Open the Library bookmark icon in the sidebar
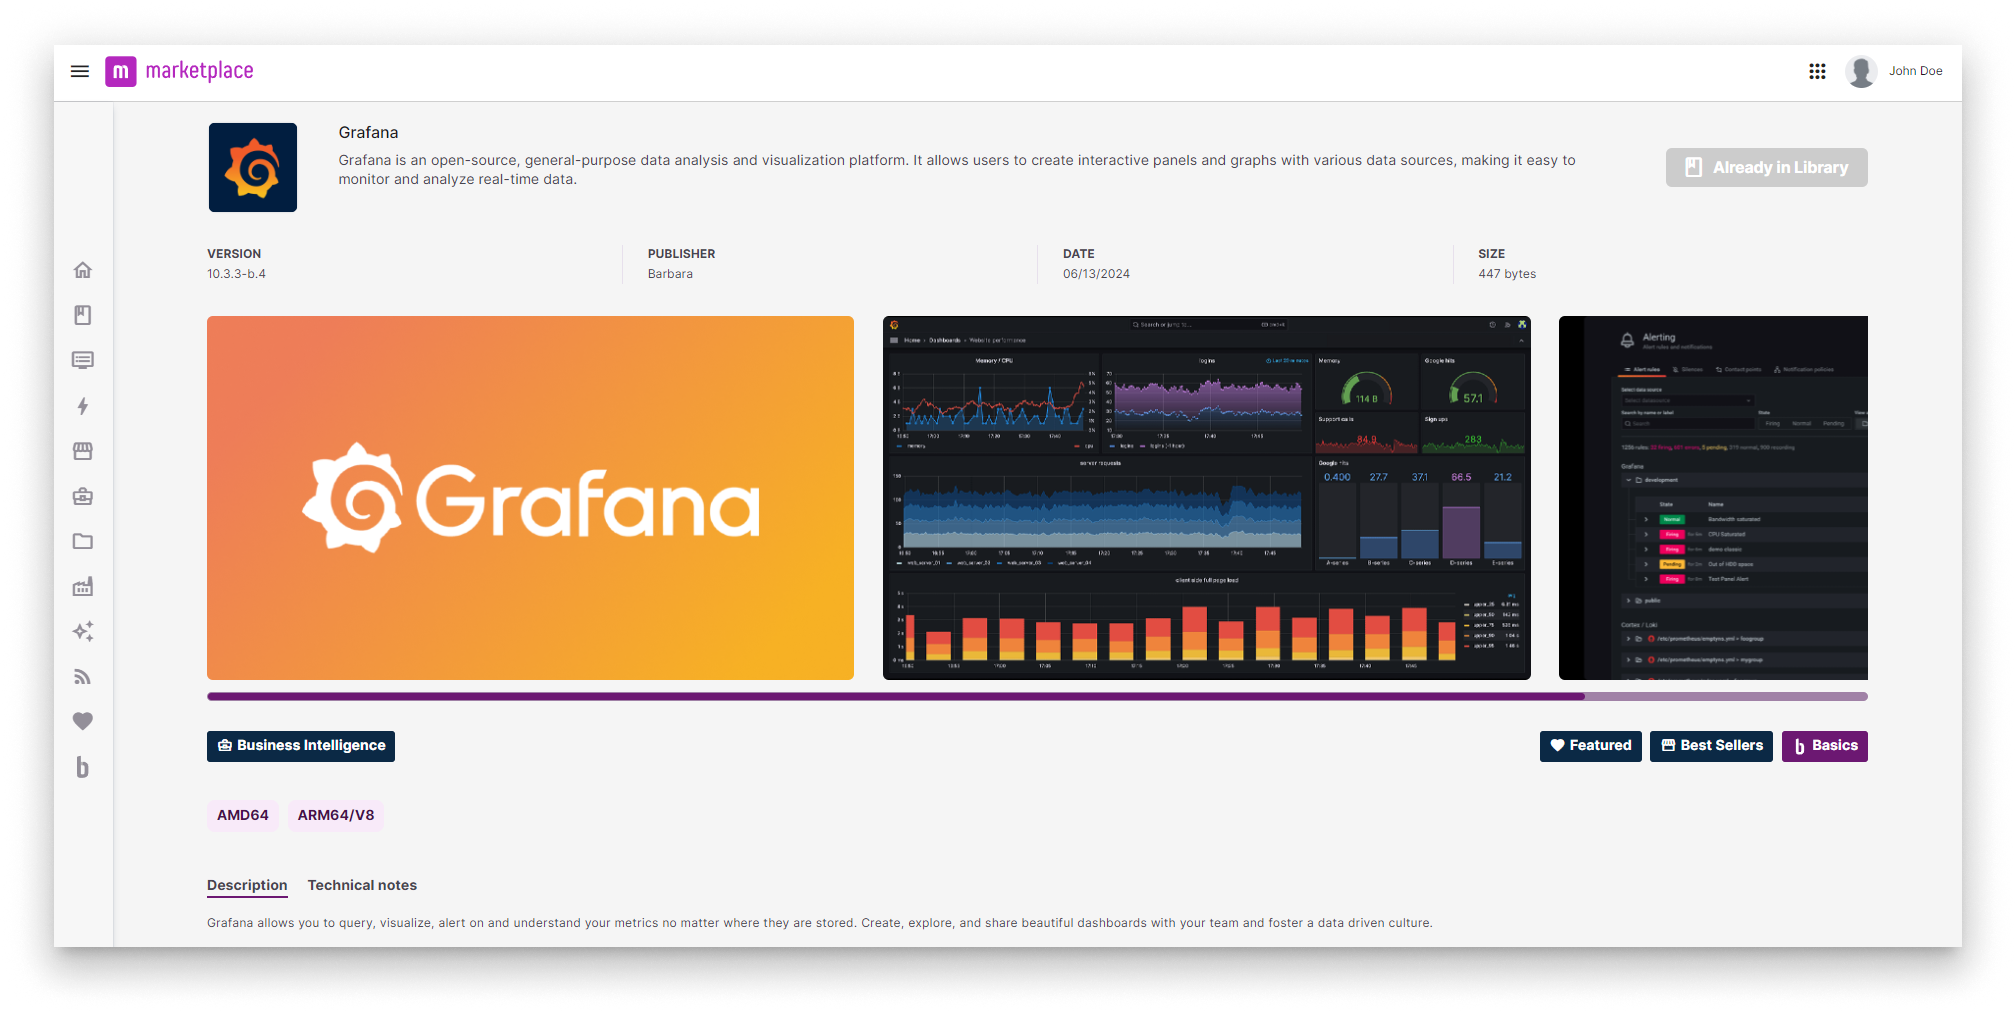This screenshot has width=2016, height=1012. 83,314
